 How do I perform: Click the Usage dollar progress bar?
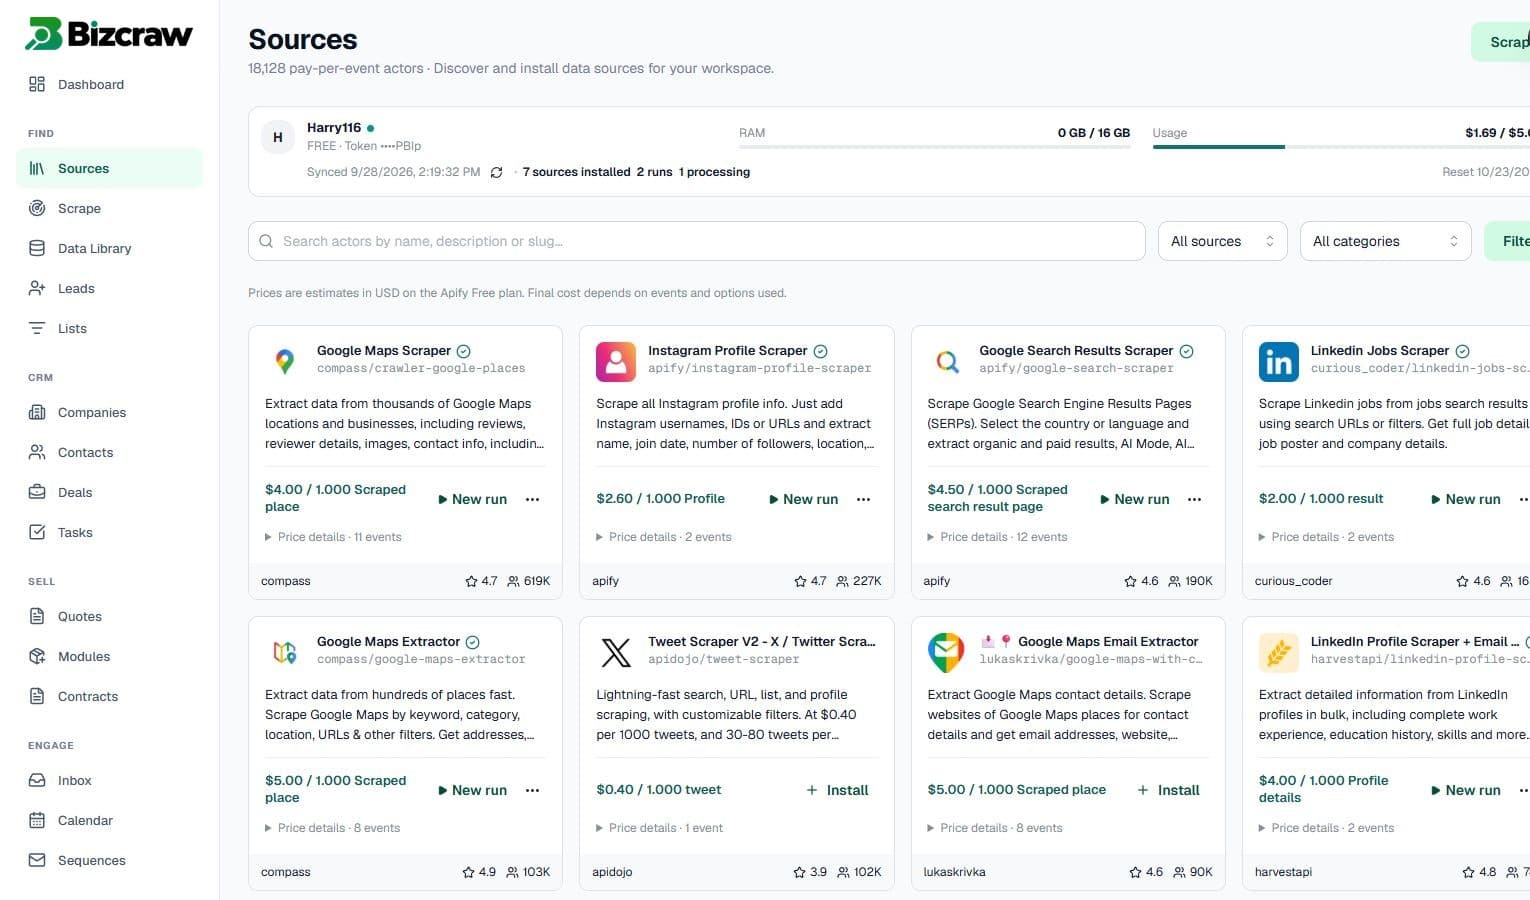[x=1341, y=147]
